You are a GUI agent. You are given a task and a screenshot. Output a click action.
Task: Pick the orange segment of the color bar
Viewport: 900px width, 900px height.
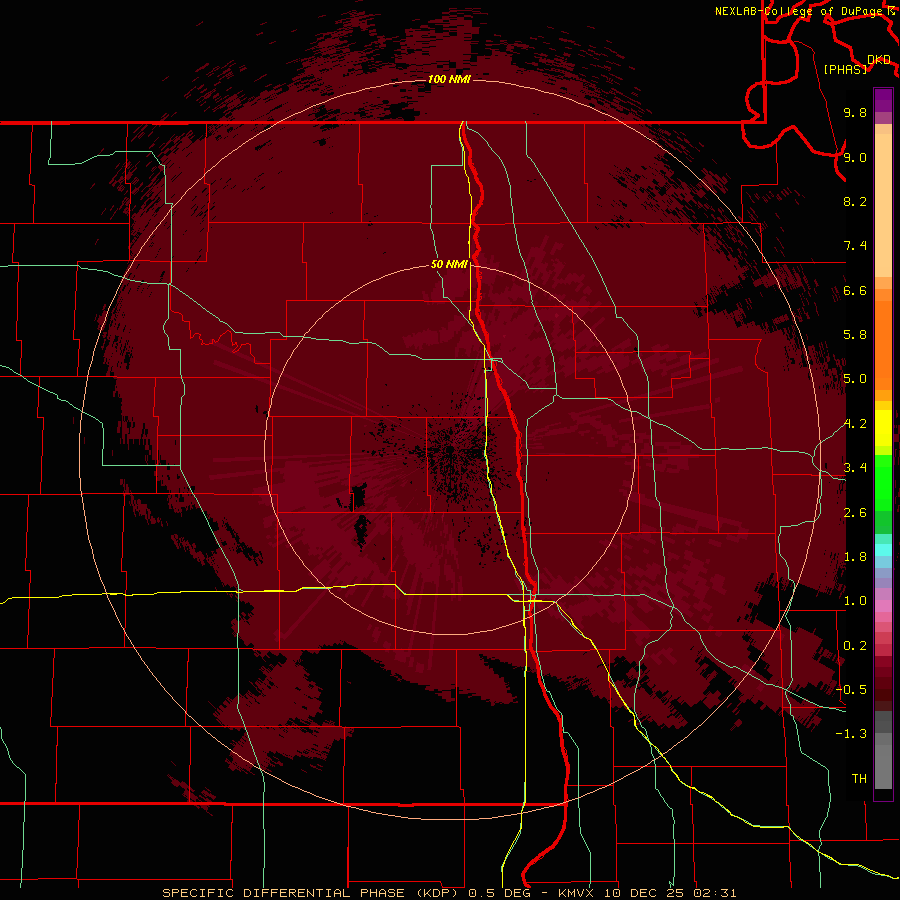pos(883,346)
